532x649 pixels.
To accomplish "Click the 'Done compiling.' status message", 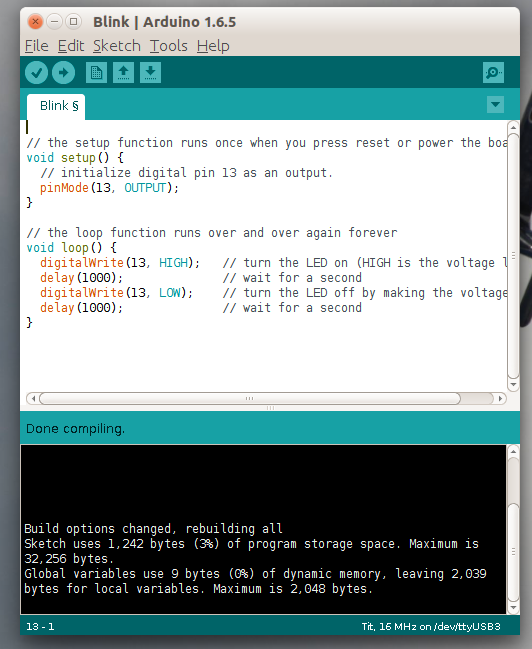I will 75,429.
